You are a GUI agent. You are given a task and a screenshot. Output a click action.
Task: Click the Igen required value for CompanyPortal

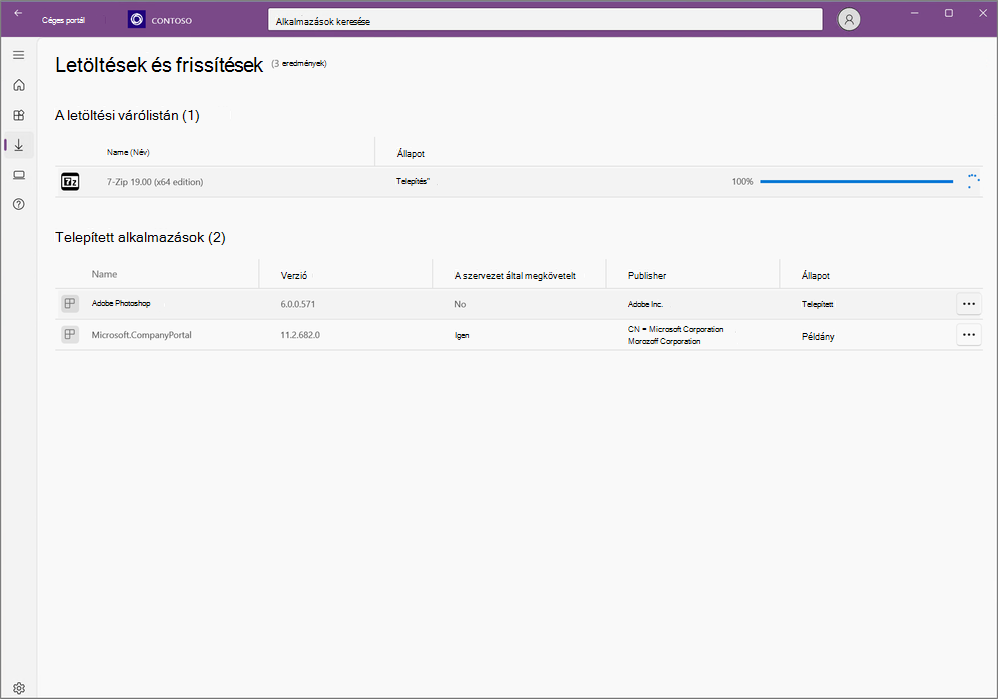[462, 335]
